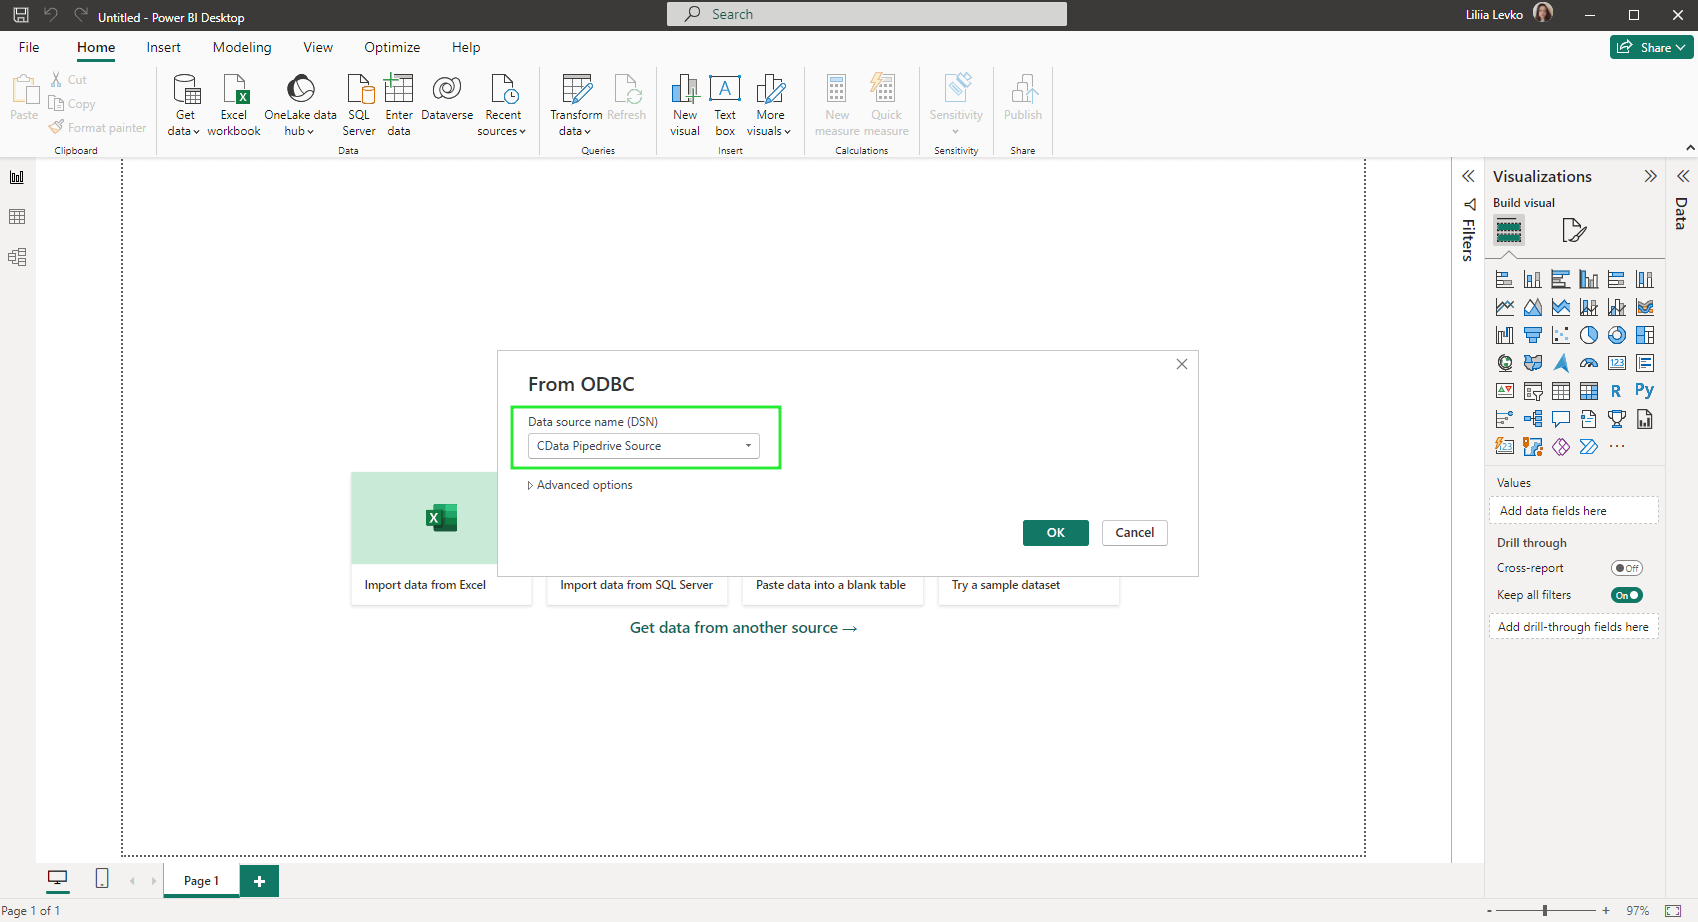This screenshot has width=1698, height=922.
Task: Click Excel workbook in ribbon
Action: [234, 105]
